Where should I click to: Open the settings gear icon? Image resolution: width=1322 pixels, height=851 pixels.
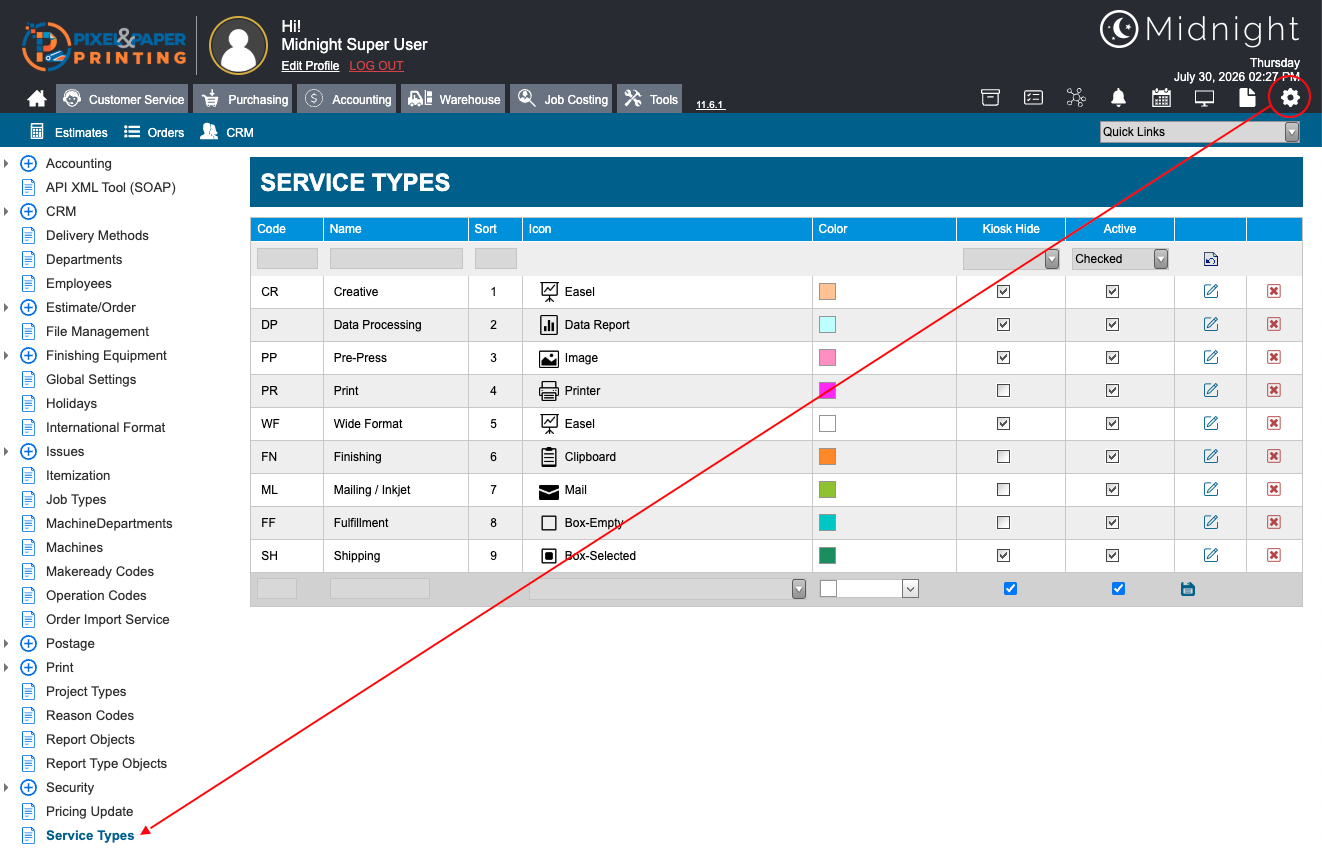click(1290, 97)
